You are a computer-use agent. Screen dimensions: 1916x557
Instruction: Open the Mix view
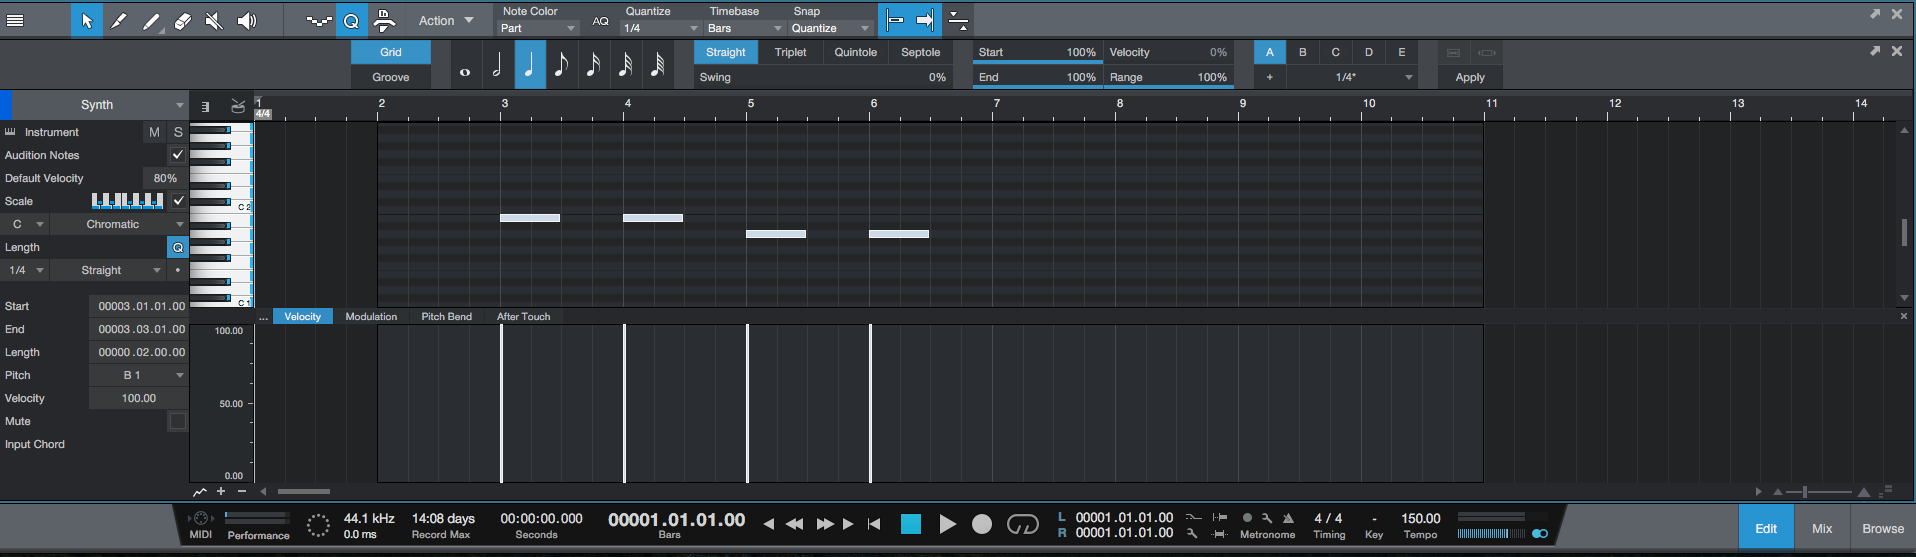(1822, 528)
